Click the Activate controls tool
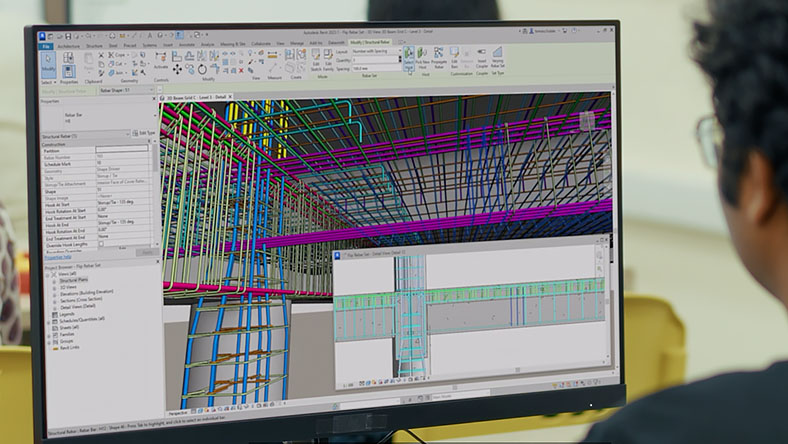The width and height of the screenshot is (788, 444). coord(161,59)
